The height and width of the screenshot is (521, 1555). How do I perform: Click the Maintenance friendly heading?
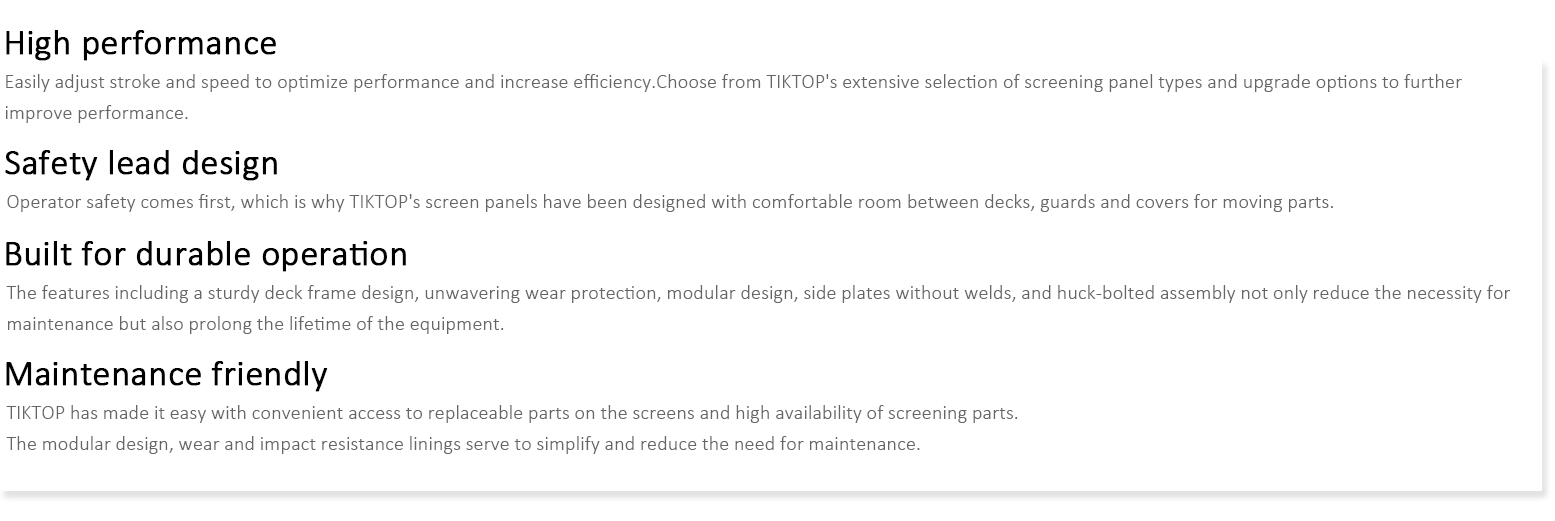(x=166, y=374)
